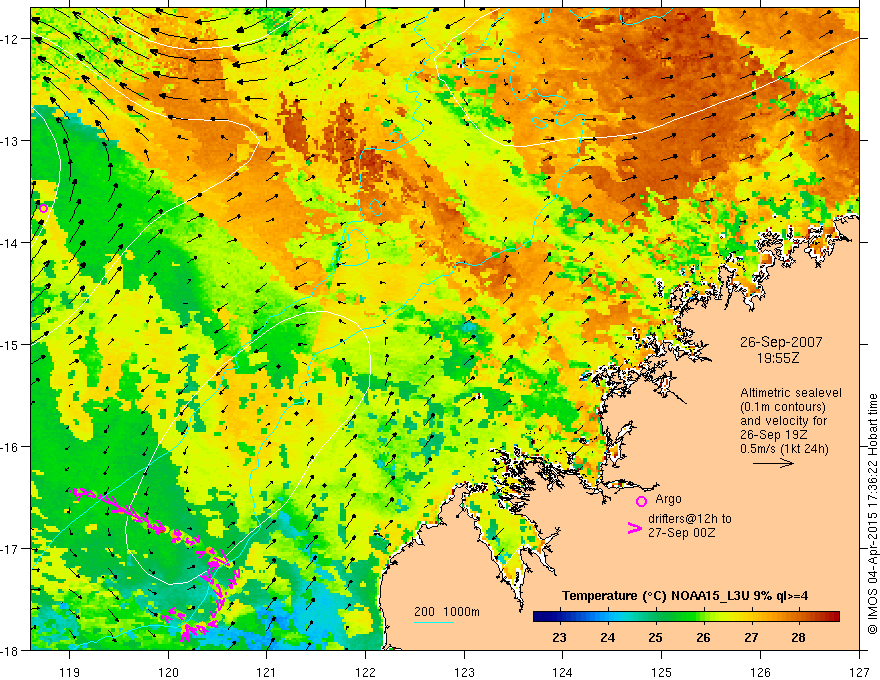The height and width of the screenshot is (680, 880).
Task: Click latitude label -12
Action: click(11, 39)
